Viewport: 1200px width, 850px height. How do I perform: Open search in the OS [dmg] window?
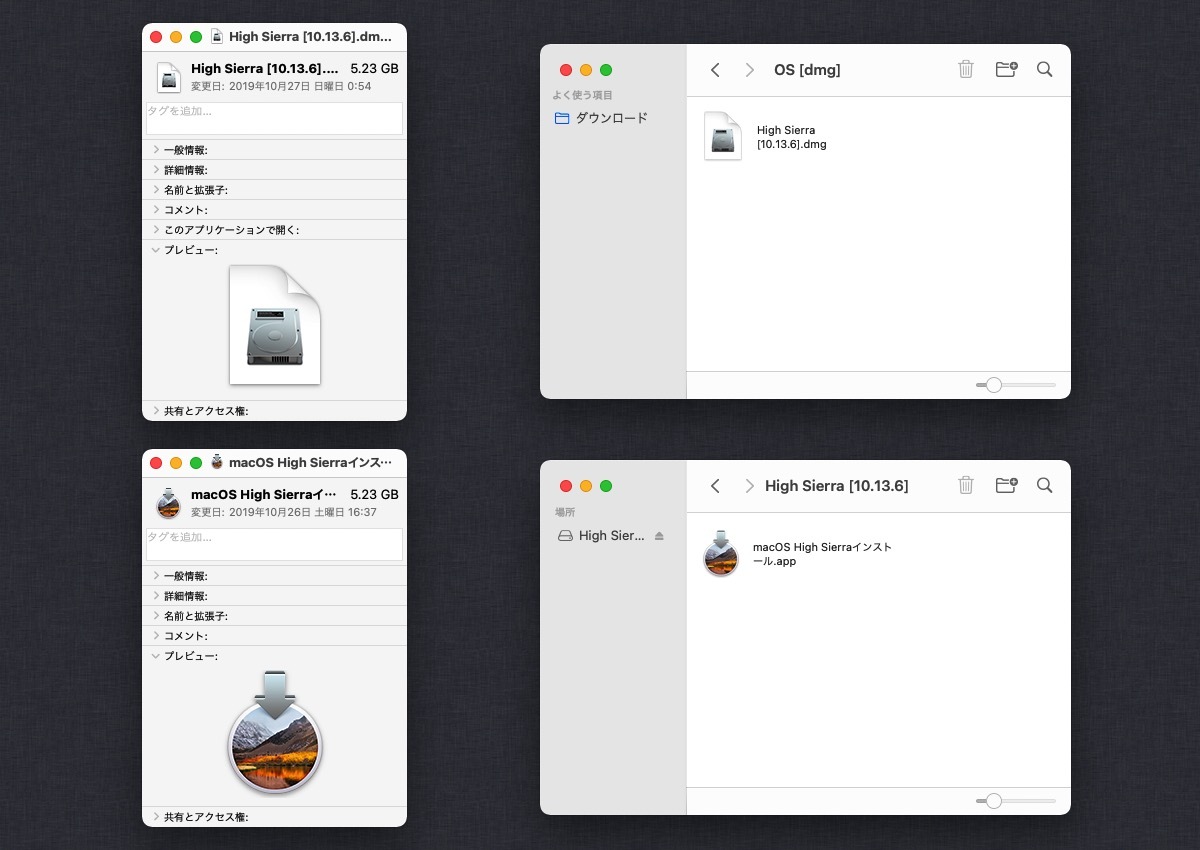tap(1044, 69)
